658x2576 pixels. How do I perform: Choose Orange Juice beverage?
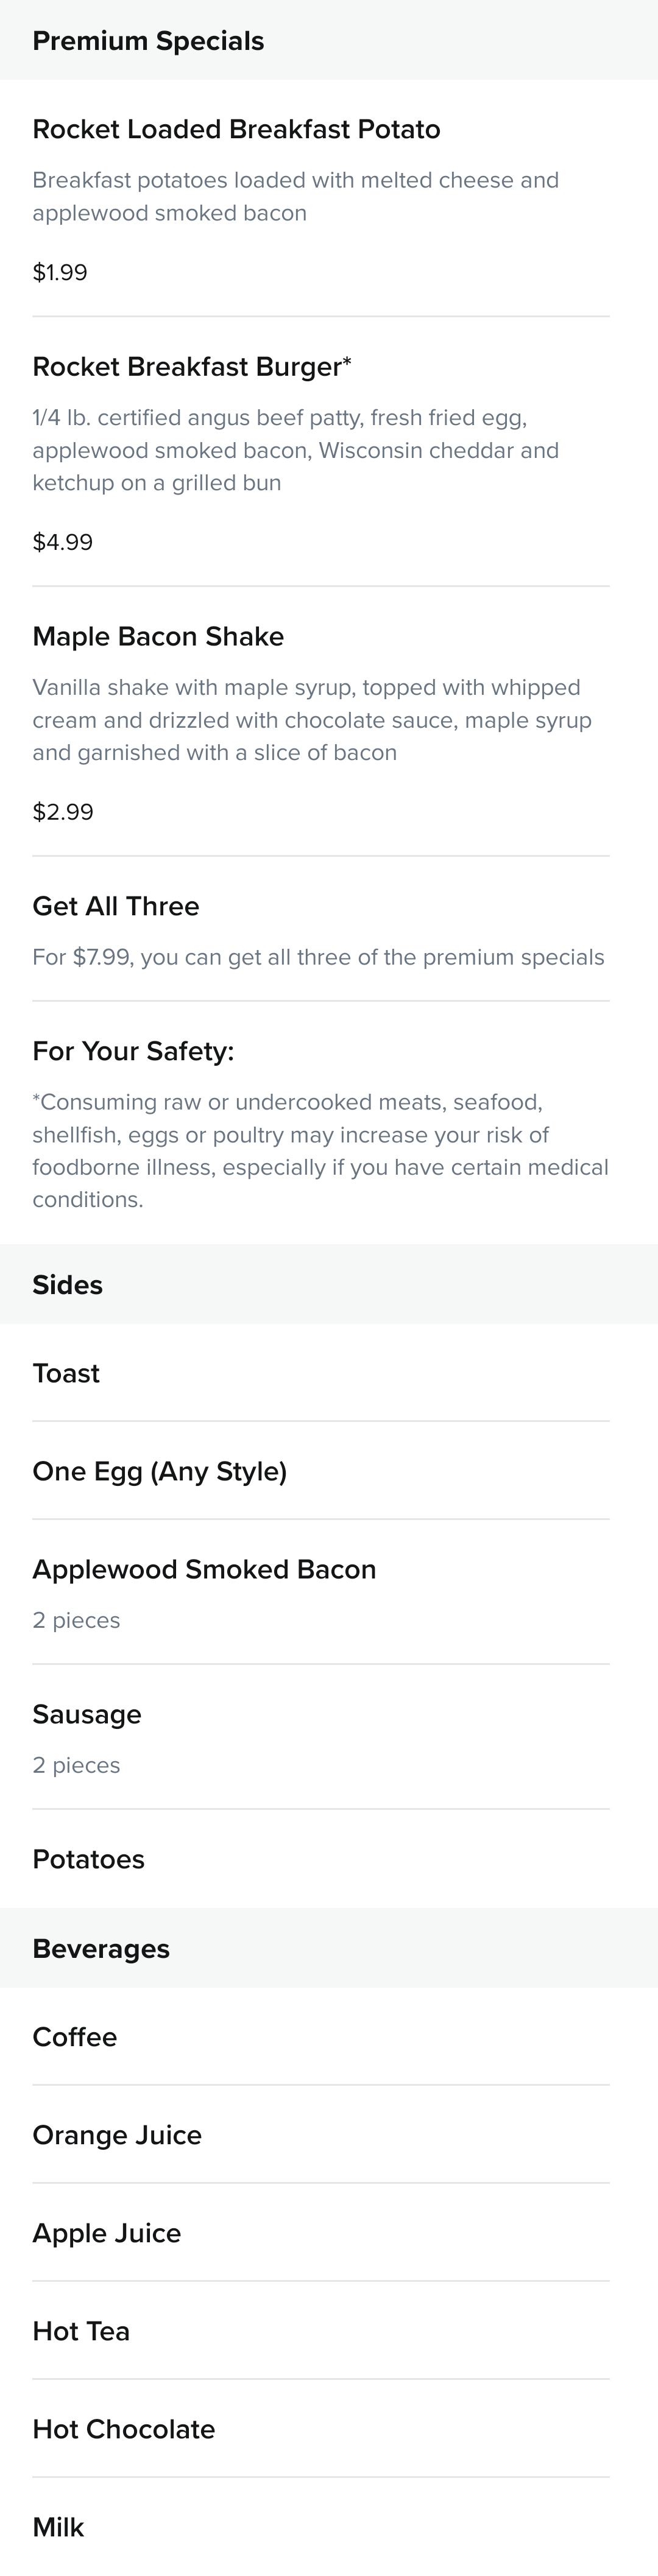click(321, 2135)
